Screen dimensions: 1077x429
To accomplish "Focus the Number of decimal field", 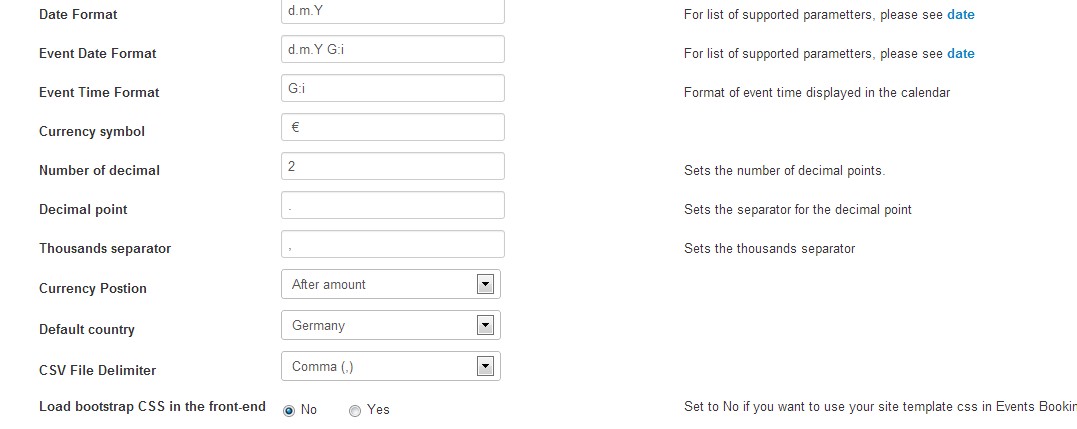I will 393,166.
